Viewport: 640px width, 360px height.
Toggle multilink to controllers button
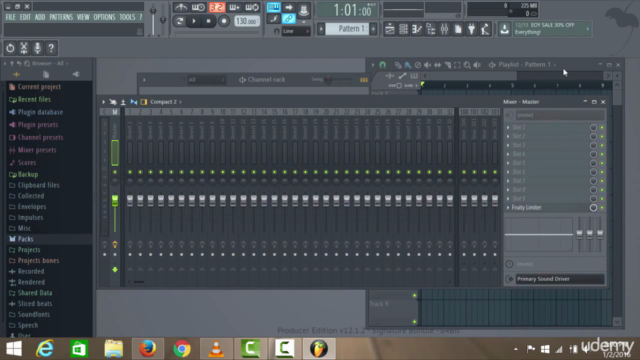click(x=289, y=18)
